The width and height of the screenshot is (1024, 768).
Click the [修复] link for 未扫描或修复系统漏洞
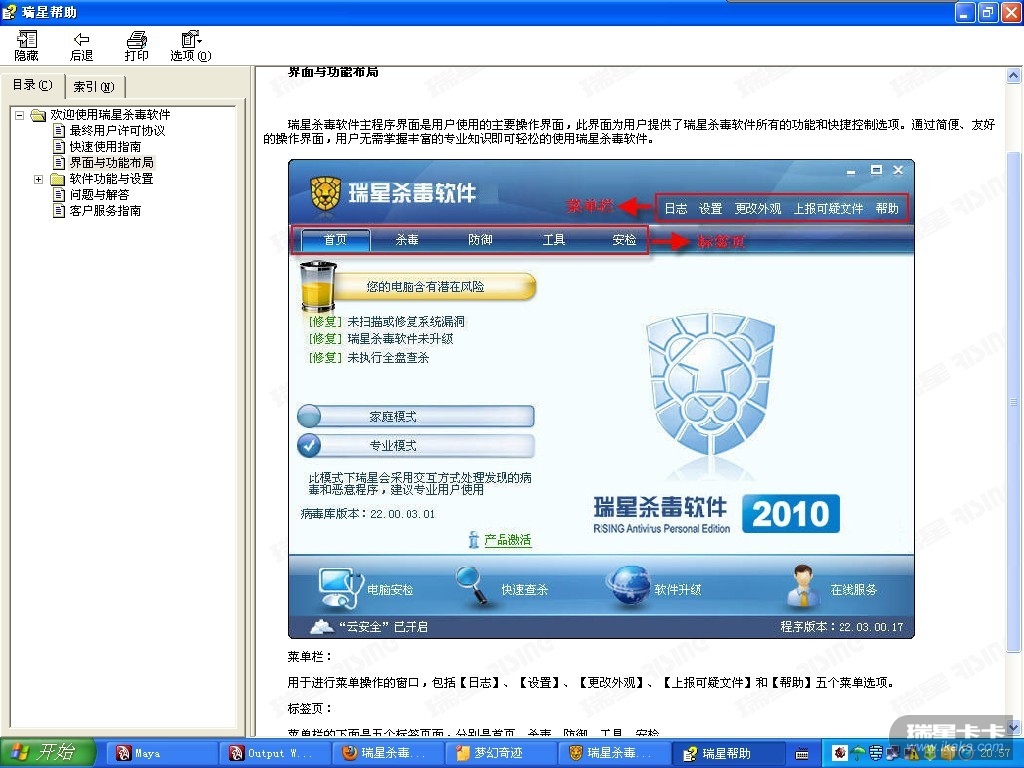click(325, 321)
